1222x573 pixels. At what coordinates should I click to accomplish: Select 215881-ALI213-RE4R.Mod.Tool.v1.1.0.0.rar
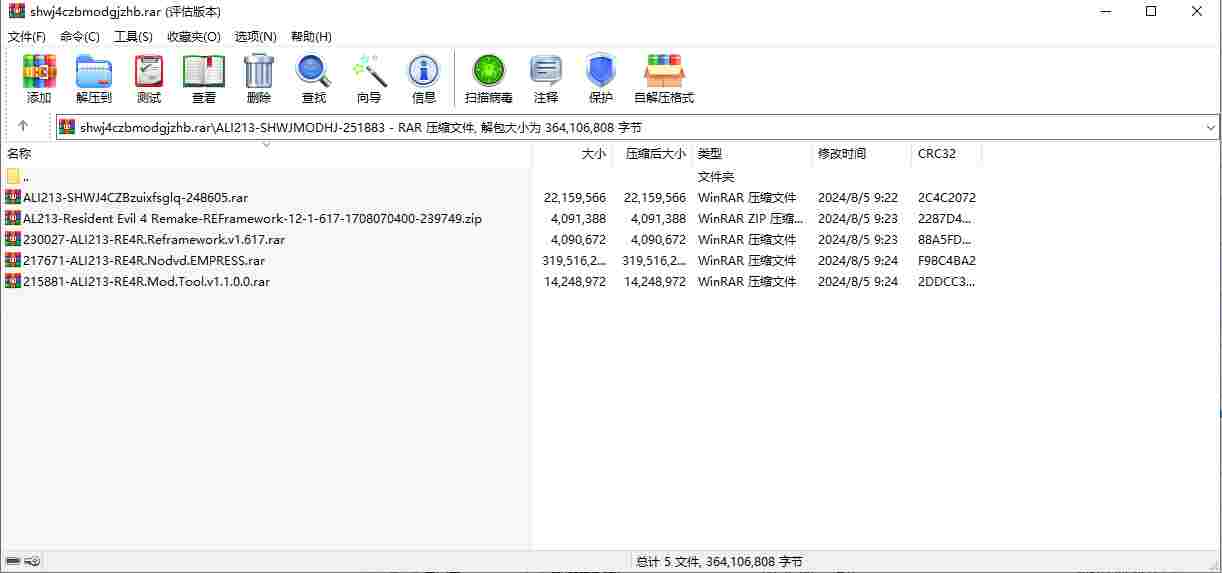coord(146,281)
